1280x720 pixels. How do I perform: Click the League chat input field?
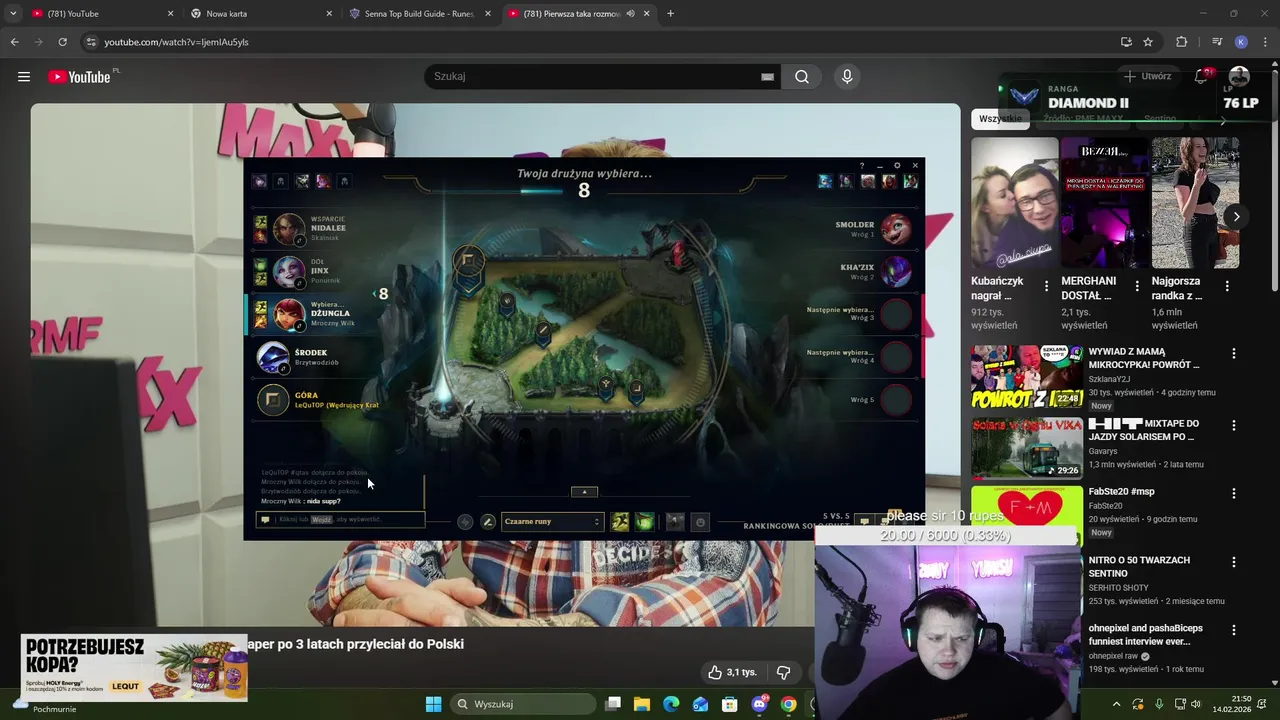tap(341, 520)
